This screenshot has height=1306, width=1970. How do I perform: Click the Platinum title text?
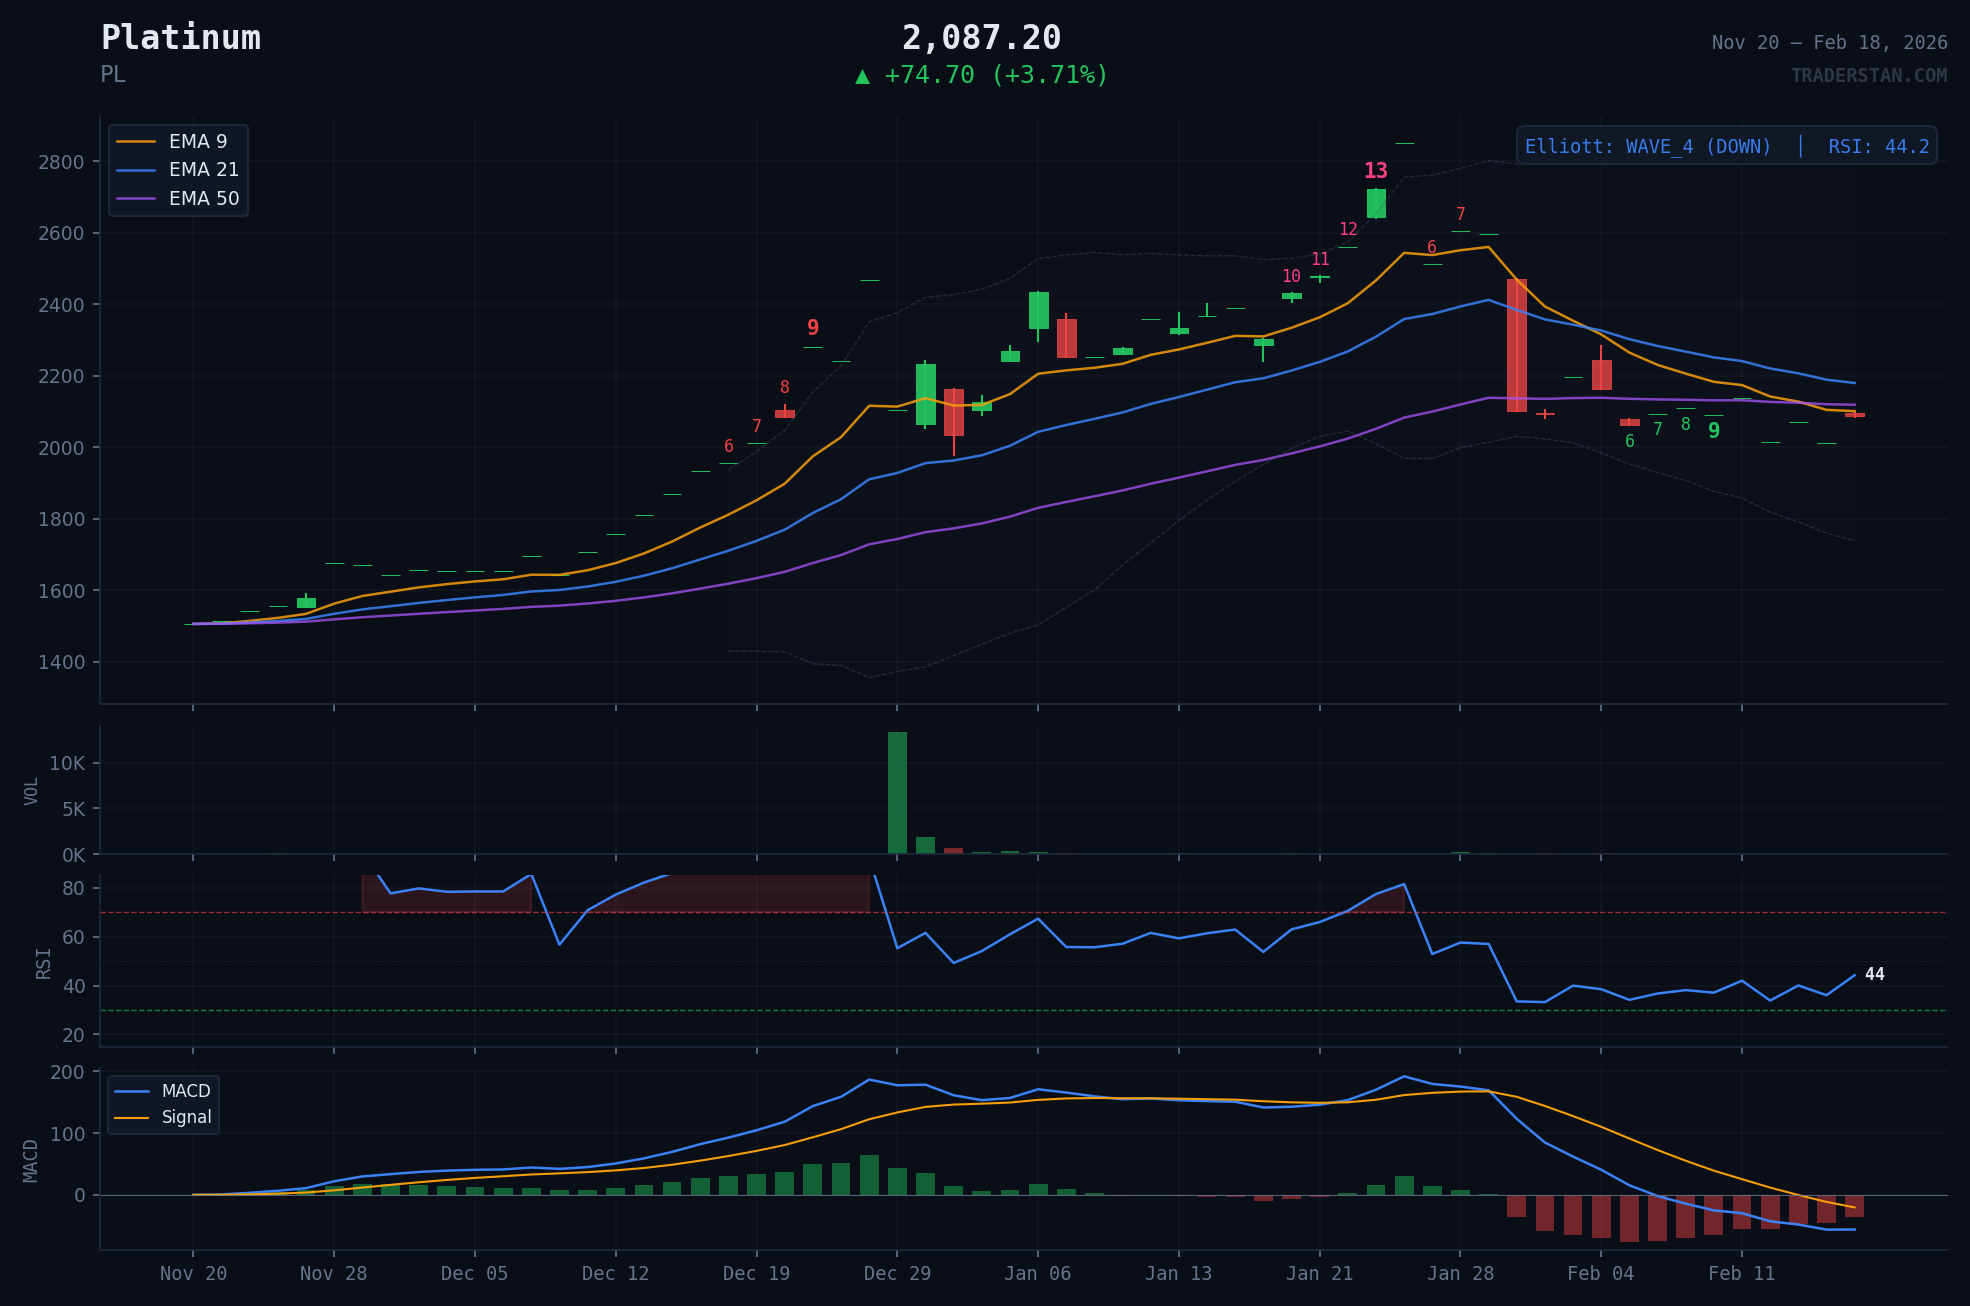click(x=181, y=38)
